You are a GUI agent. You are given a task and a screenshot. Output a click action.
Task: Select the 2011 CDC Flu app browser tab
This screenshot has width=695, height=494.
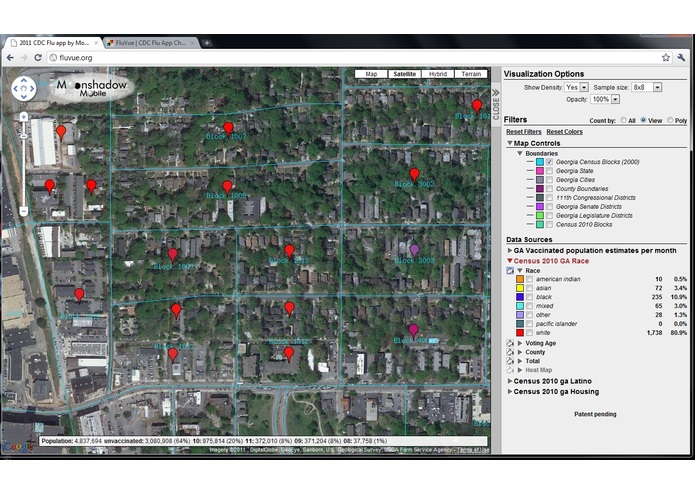54,43
